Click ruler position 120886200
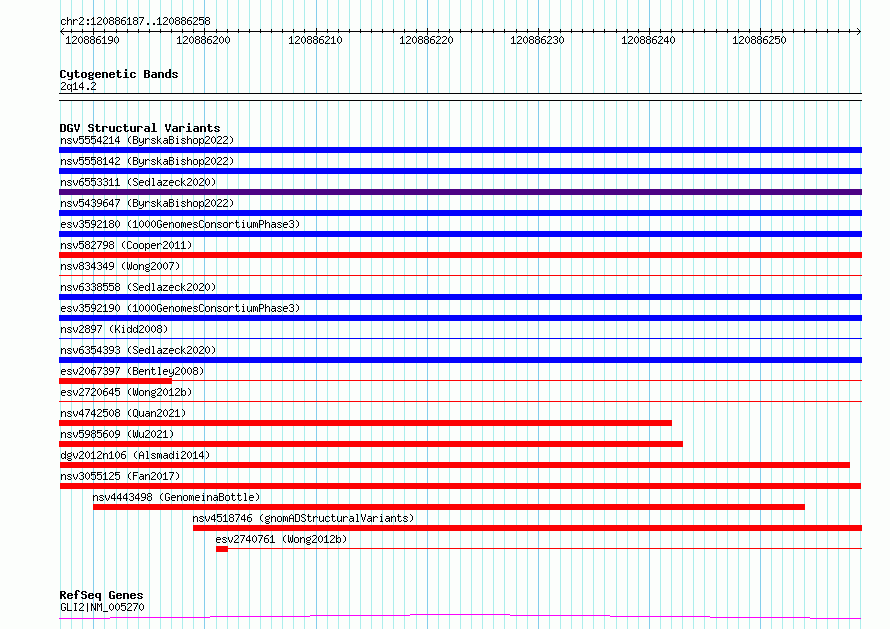890x629 pixels. pos(203,40)
